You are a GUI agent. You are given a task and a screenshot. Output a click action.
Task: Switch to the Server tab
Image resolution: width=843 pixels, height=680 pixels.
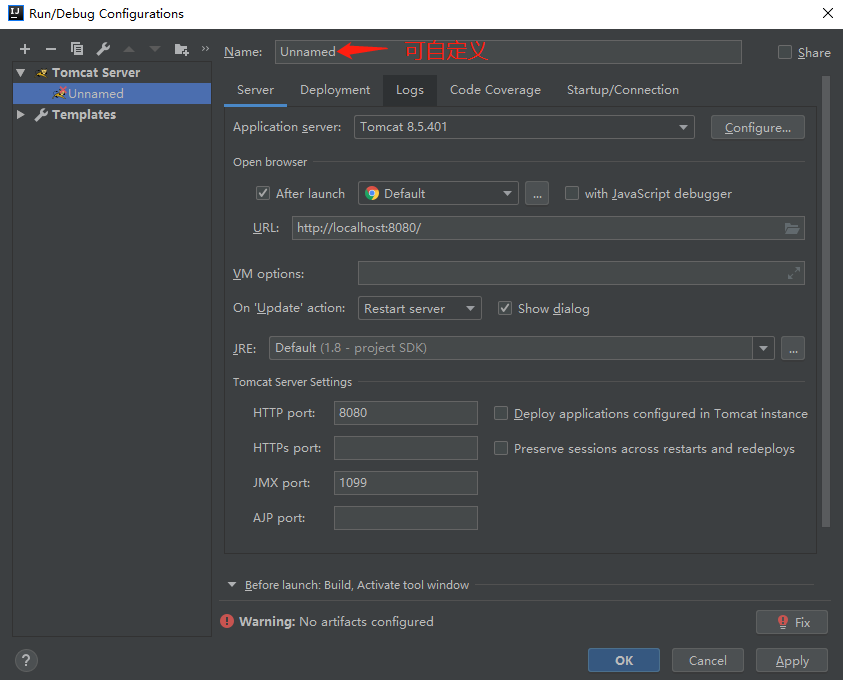pos(255,90)
